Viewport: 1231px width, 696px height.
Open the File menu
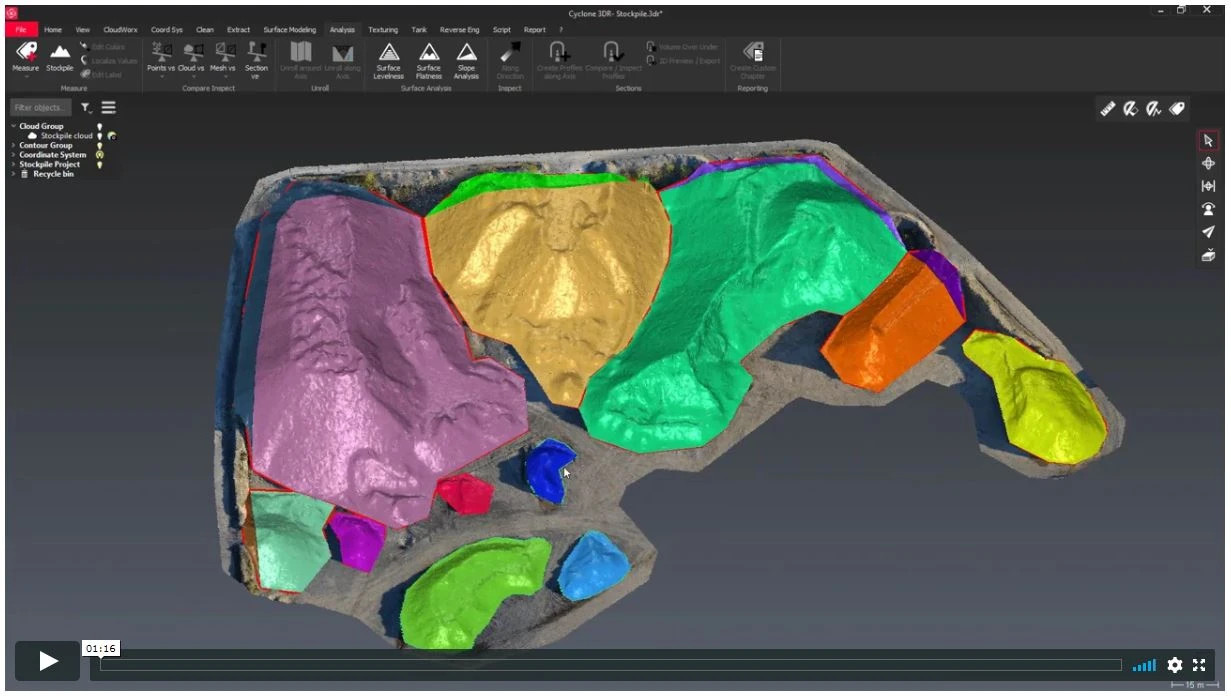[21, 30]
